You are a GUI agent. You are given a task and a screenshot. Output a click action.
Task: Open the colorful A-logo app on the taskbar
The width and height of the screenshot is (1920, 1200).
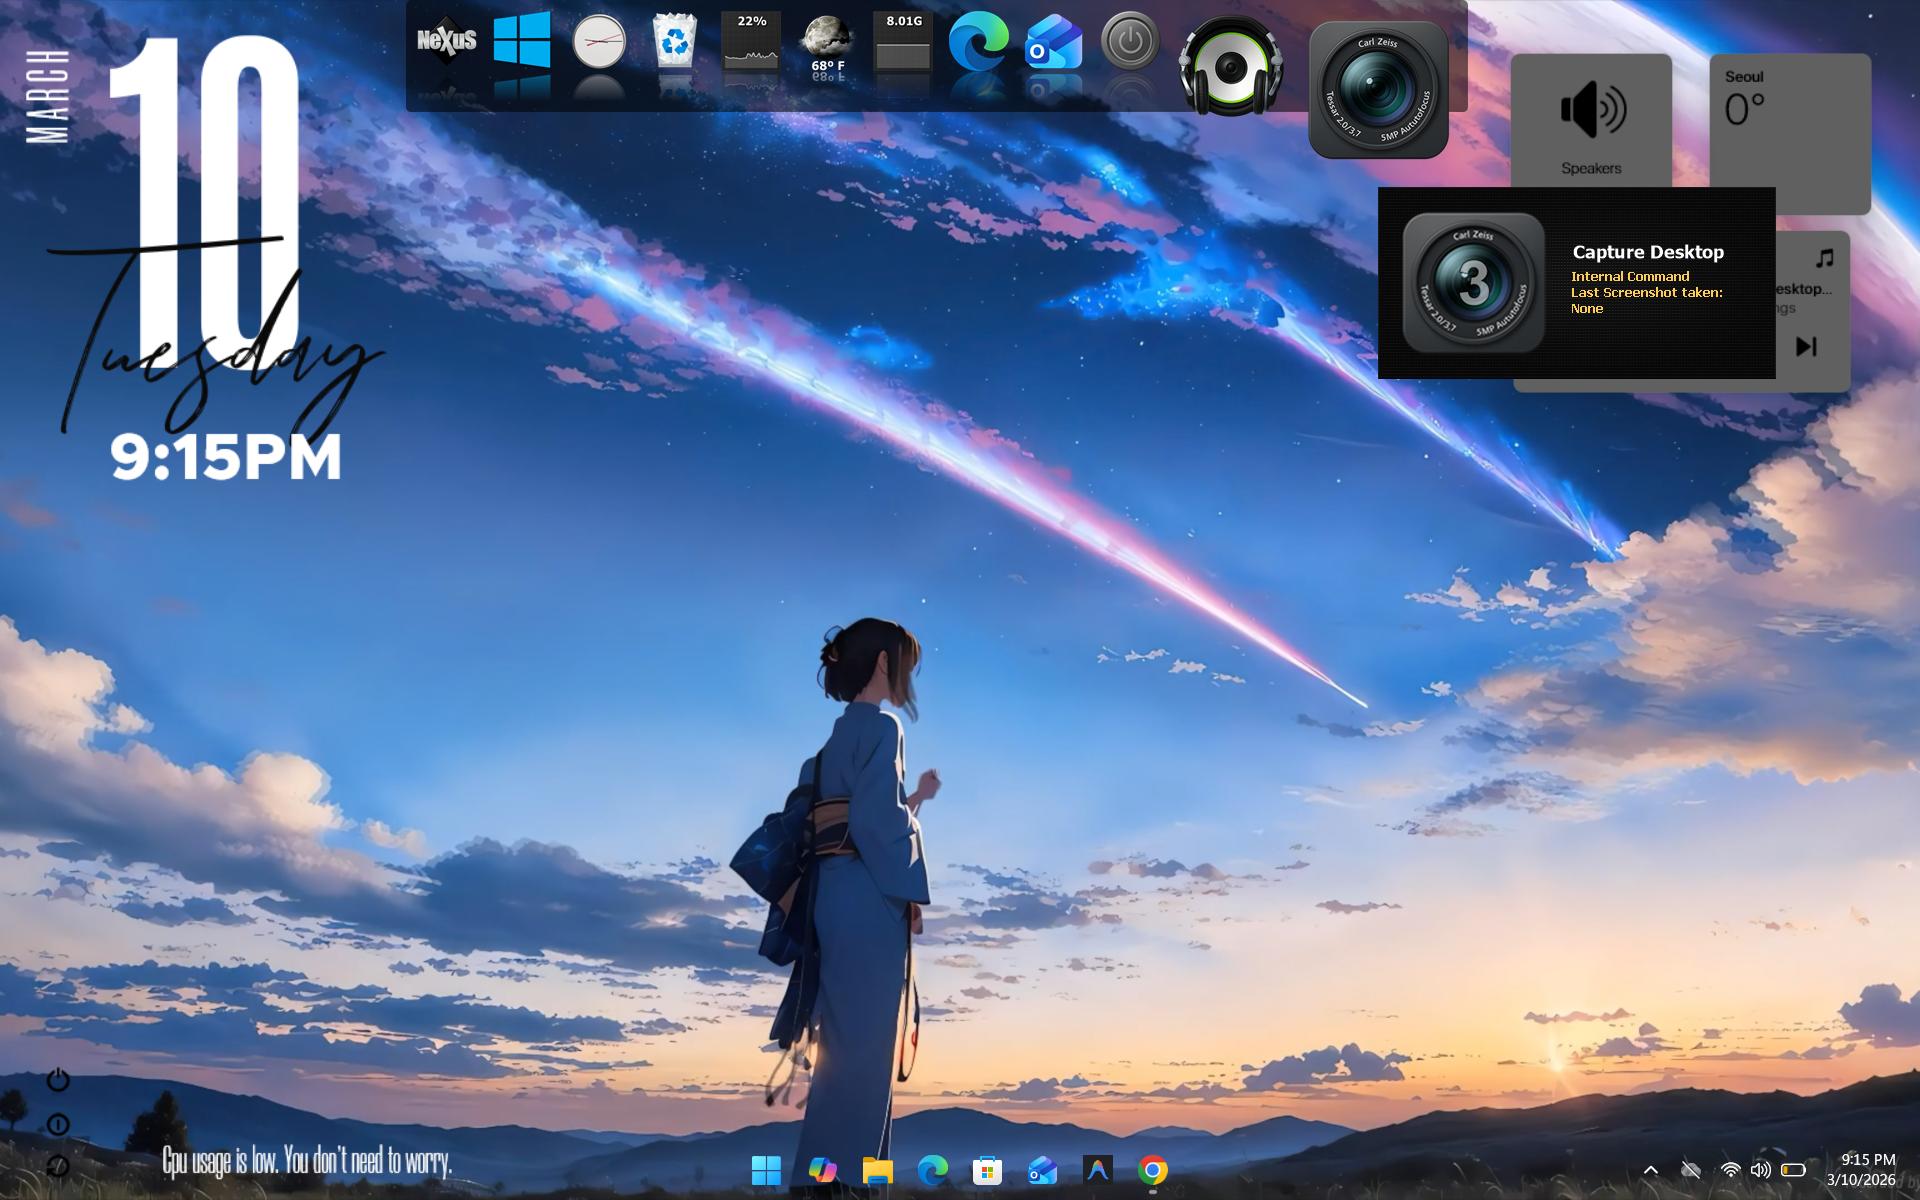tap(1098, 1170)
